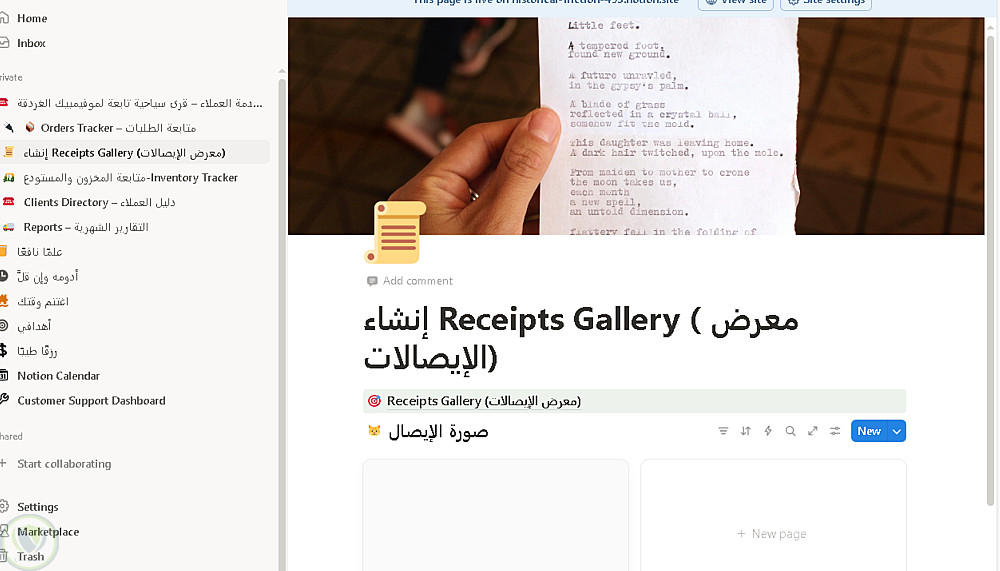This screenshot has height=571, width=1000.
Task: Click the large scroll page icon
Action: click(x=395, y=232)
